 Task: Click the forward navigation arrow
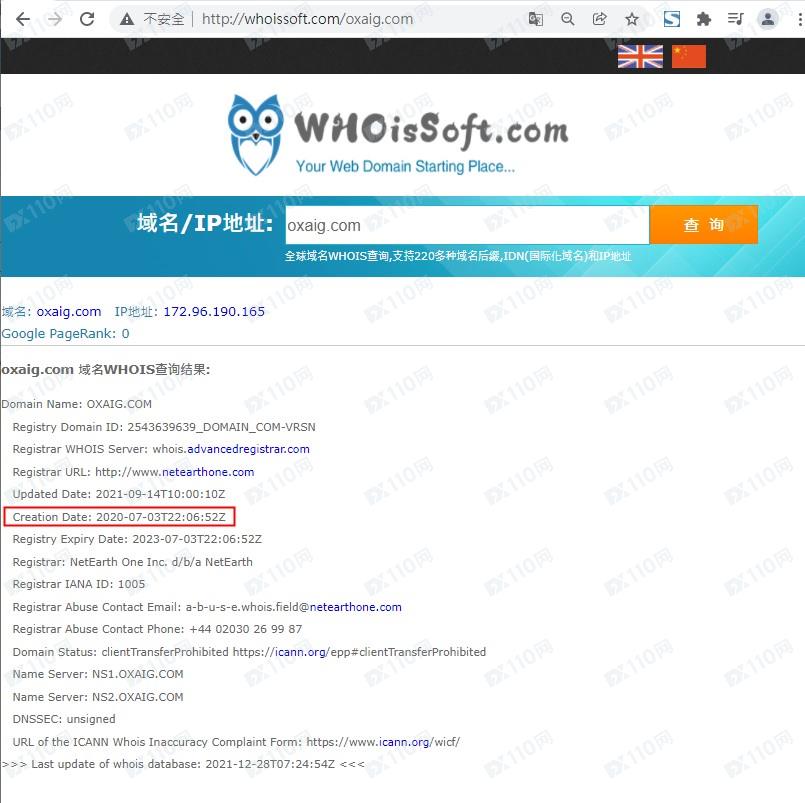click(55, 20)
